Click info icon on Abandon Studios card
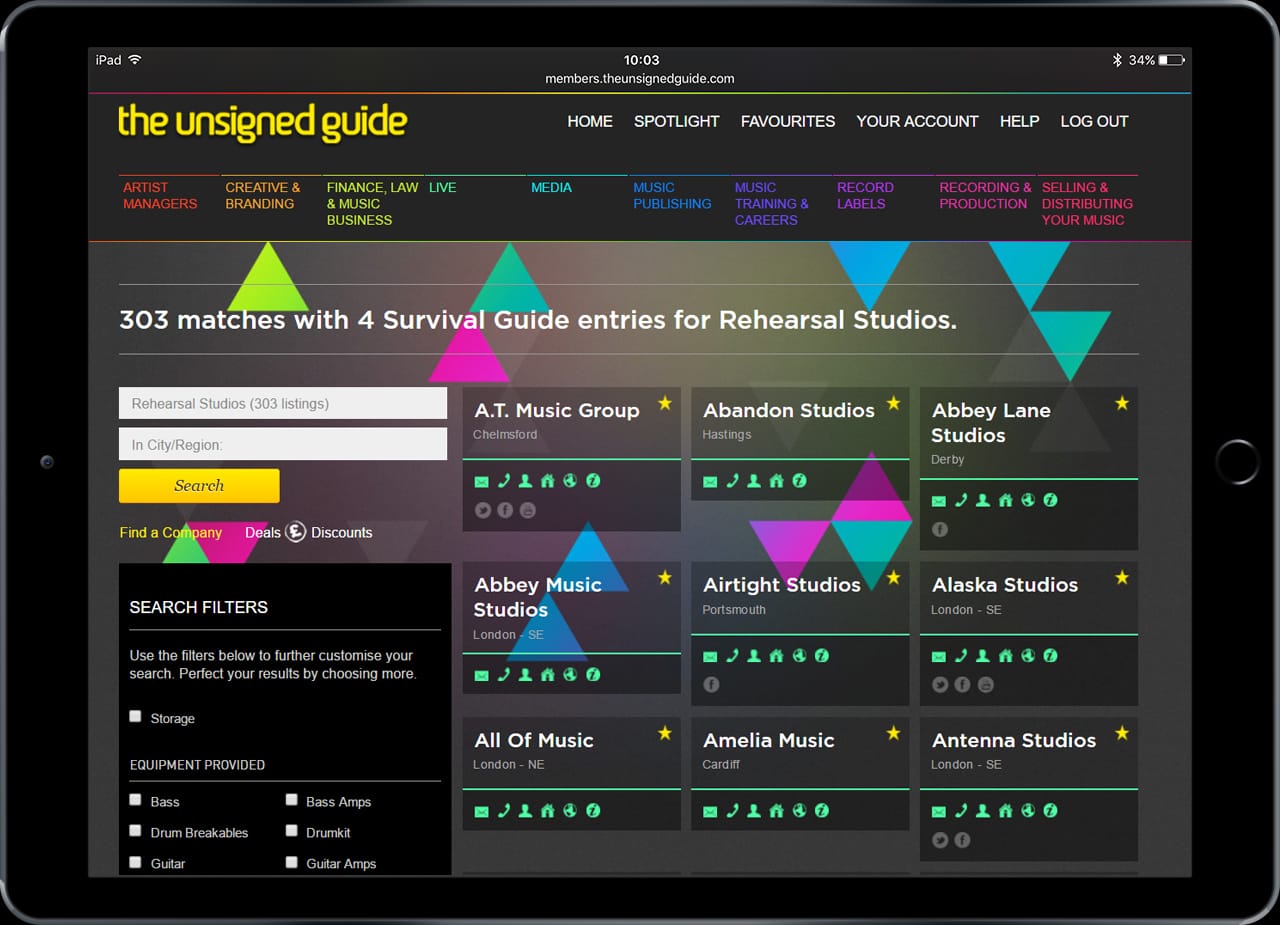The width and height of the screenshot is (1280, 925). point(799,481)
